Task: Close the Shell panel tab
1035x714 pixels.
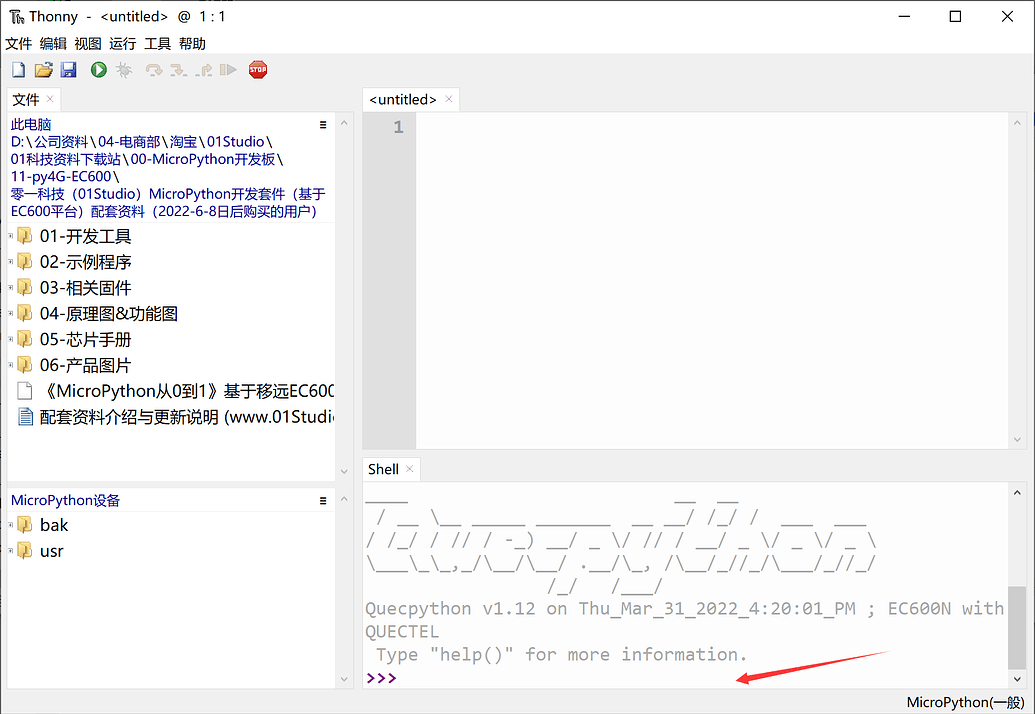Action: tap(409, 469)
